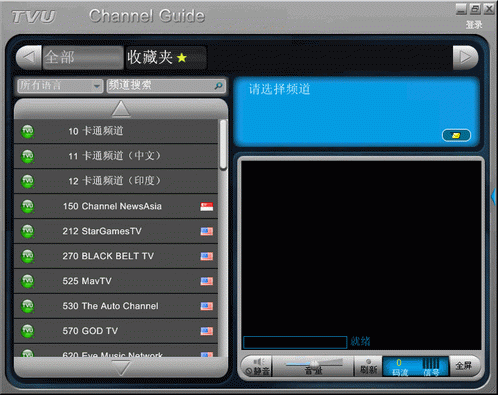Click the left arrow navigation button
This screenshot has height=395, width=498.
click(29, 57)
